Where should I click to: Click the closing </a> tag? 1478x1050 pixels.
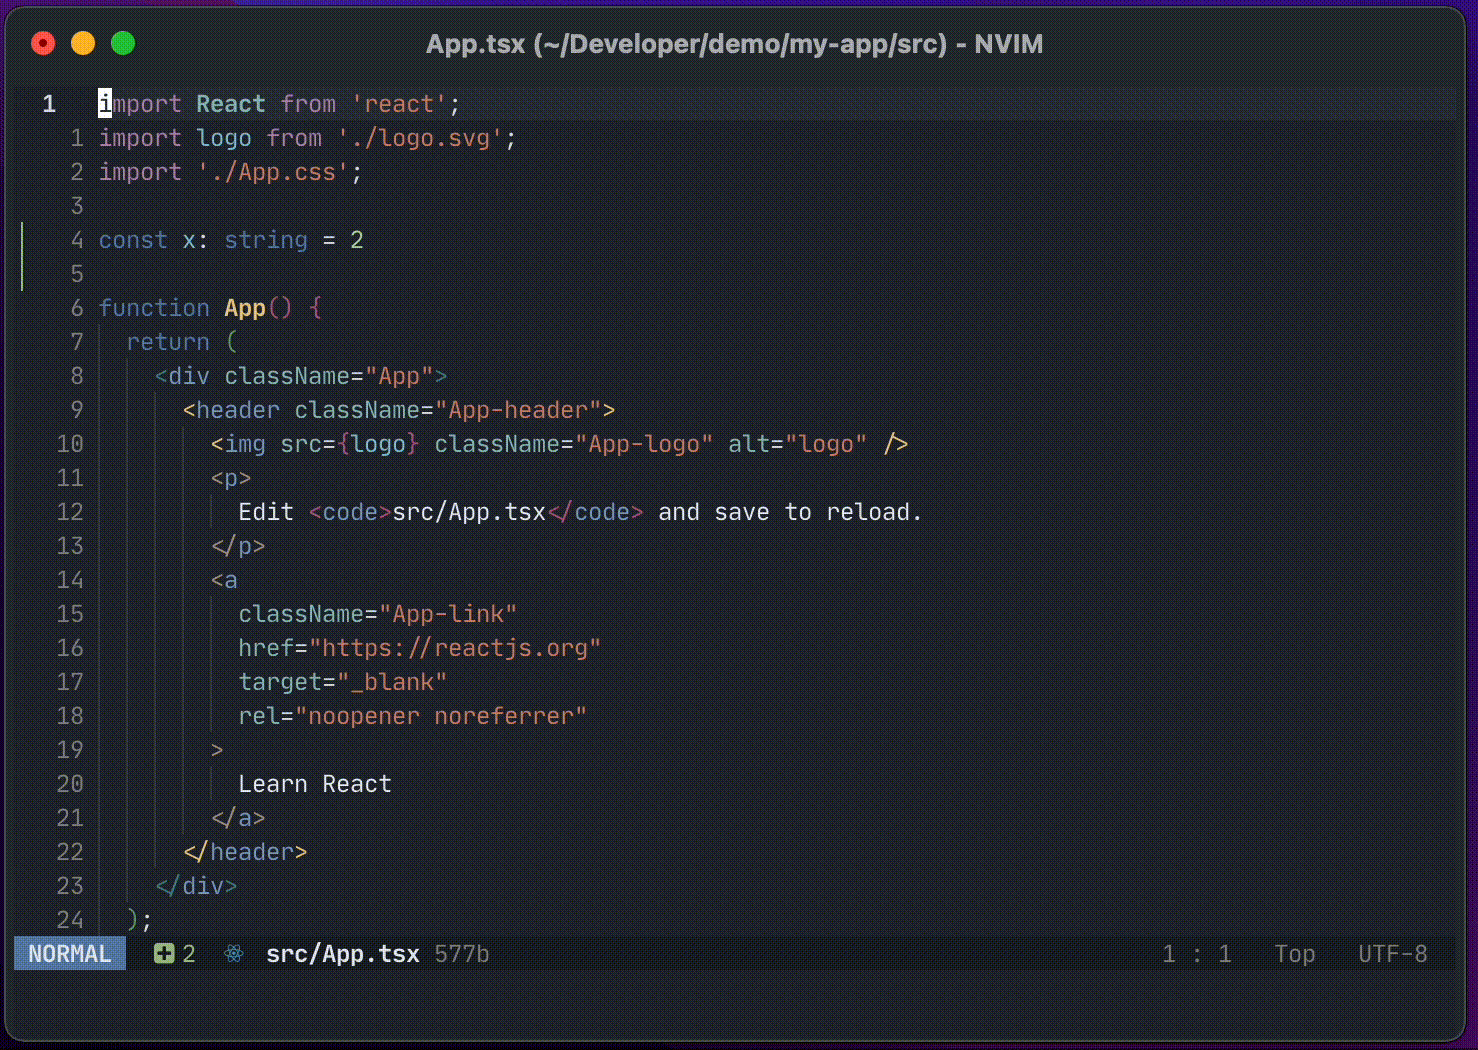coord(238,818)
